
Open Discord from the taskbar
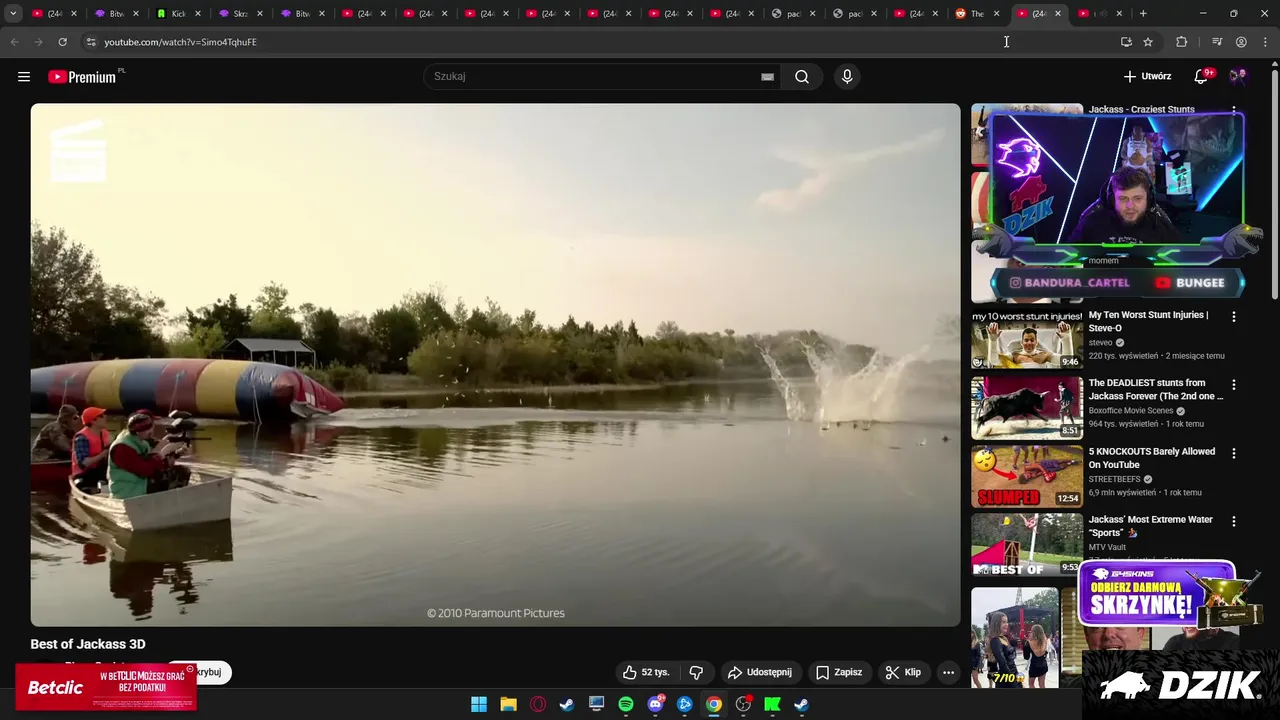pos(655,704)
